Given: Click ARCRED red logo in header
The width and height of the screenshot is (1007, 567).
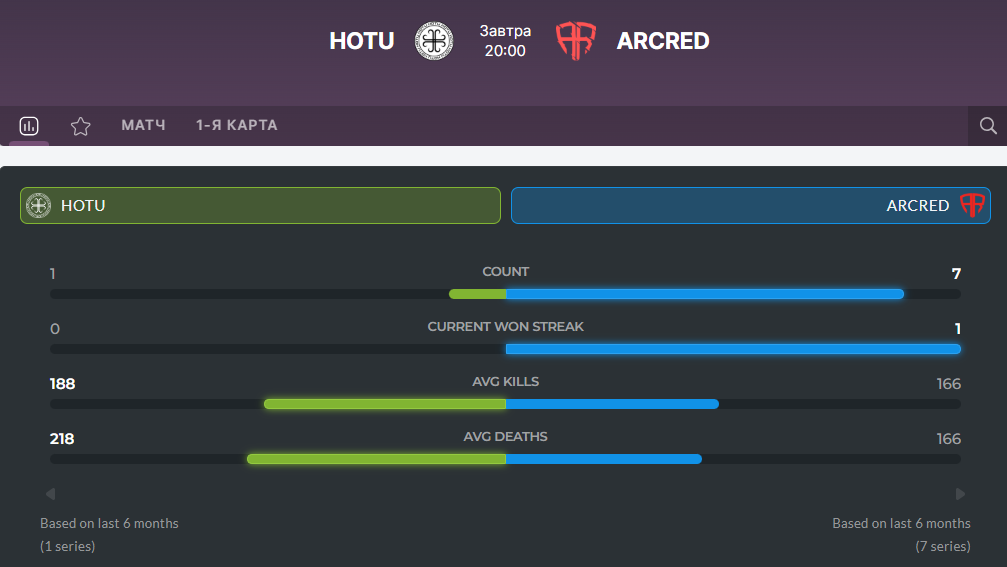Looking at the screenshot, I should [x=576, y=40].
